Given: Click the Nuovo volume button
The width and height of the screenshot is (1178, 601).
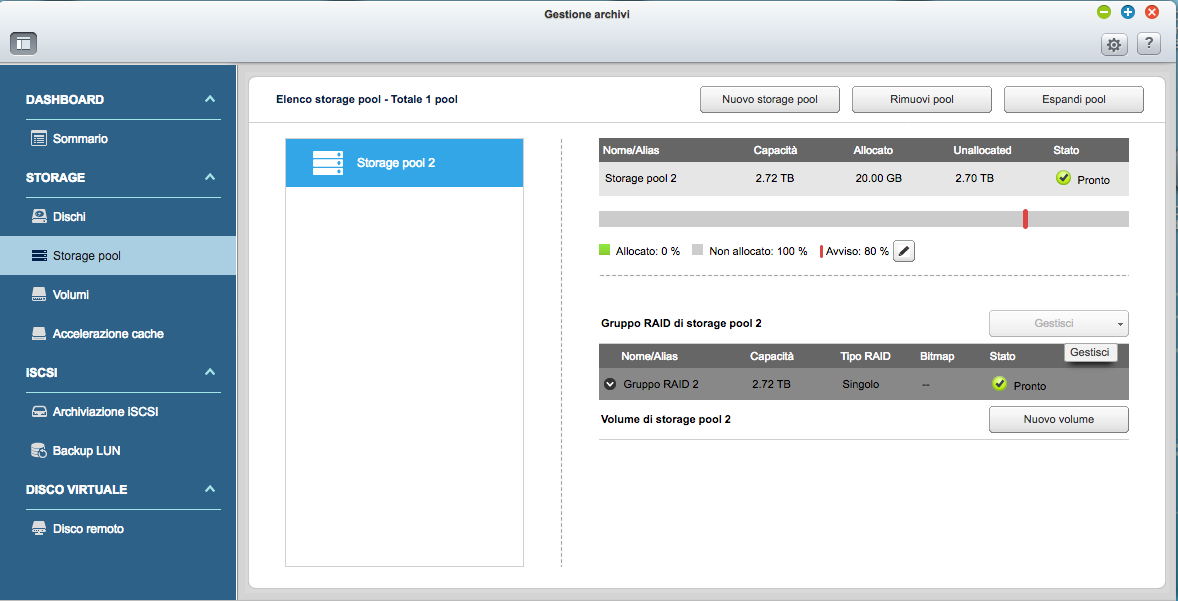Looking at the screenshot, I should [1058, 420].
